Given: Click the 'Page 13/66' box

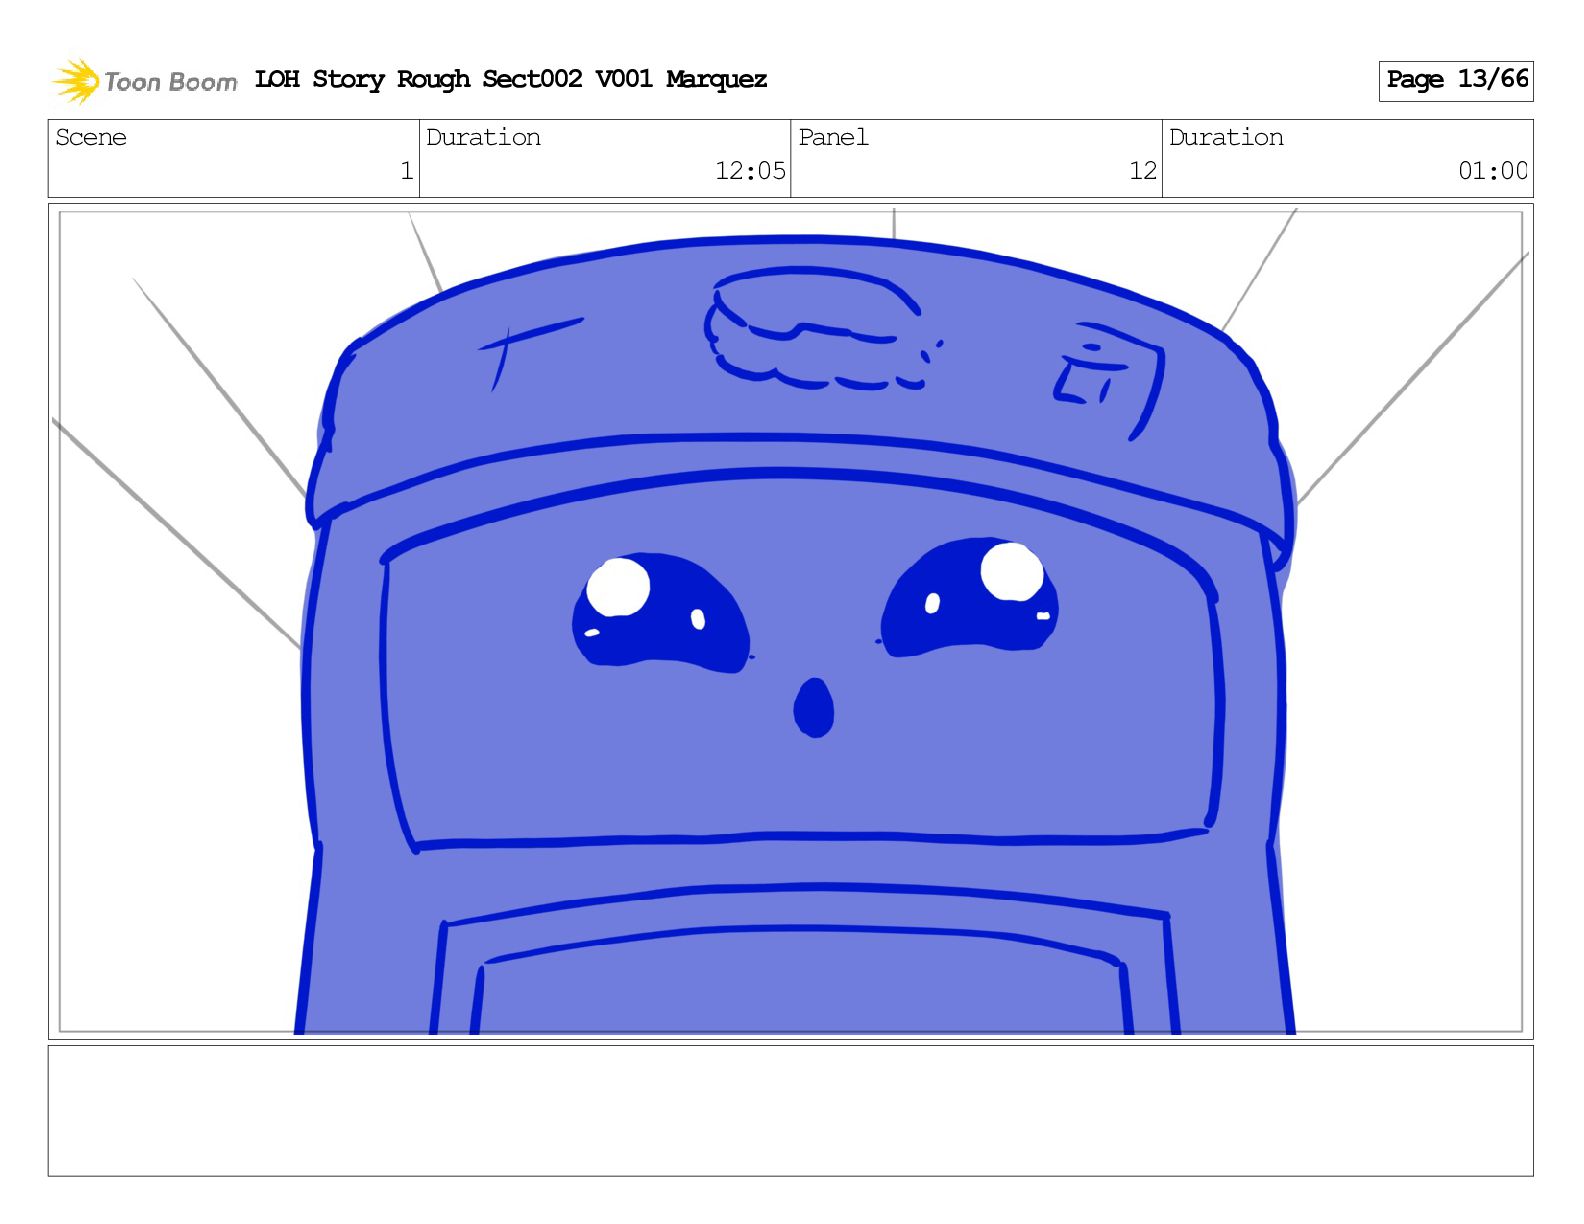Looking at the screenshot, I should (x=1456, y=80).
